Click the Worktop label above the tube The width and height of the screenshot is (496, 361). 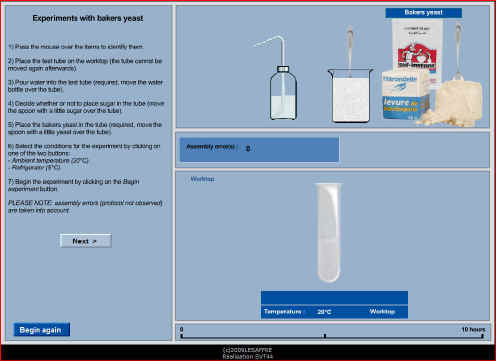pyautogui.click(x=202, y=179)
